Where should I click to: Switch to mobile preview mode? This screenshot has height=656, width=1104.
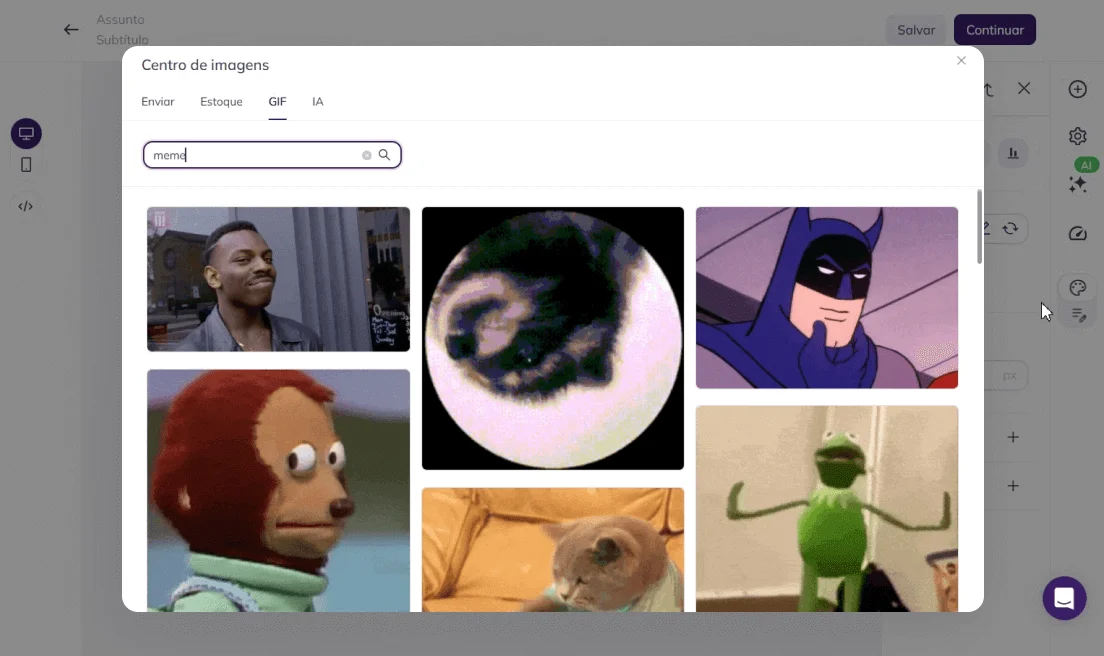[26, 164]
